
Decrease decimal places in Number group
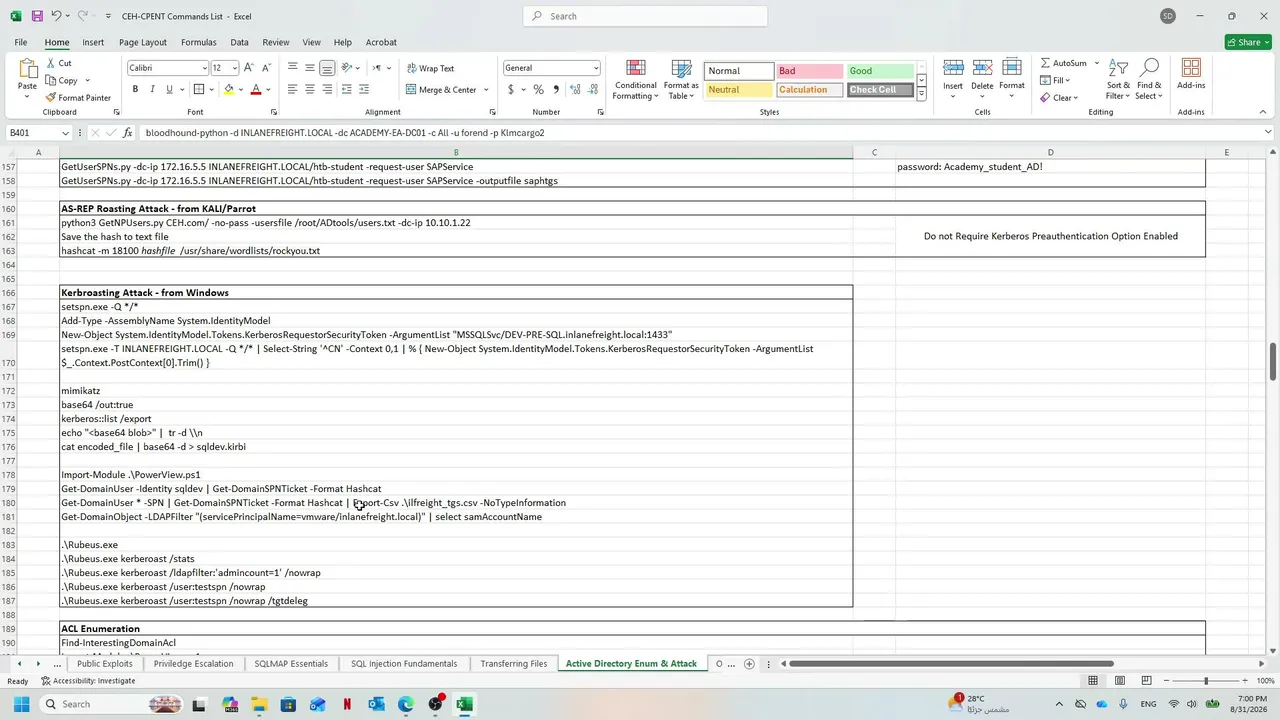click(591, 90)
